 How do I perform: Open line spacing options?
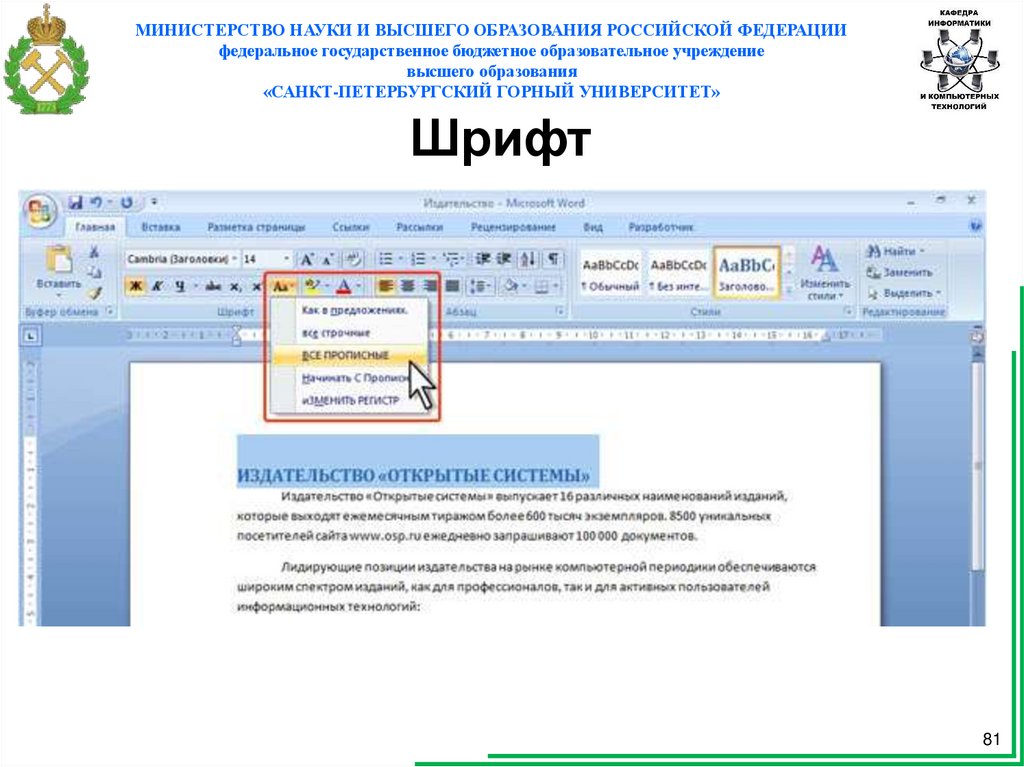(x=481, y=286)
